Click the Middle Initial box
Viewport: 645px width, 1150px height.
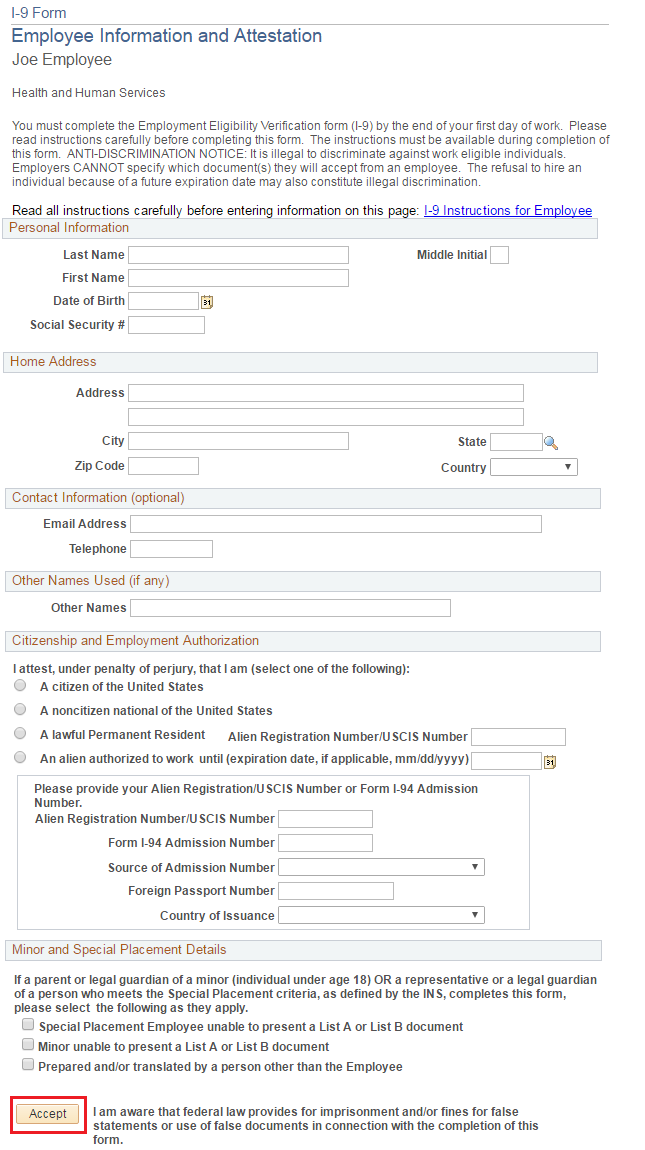[x=499, y=255]
